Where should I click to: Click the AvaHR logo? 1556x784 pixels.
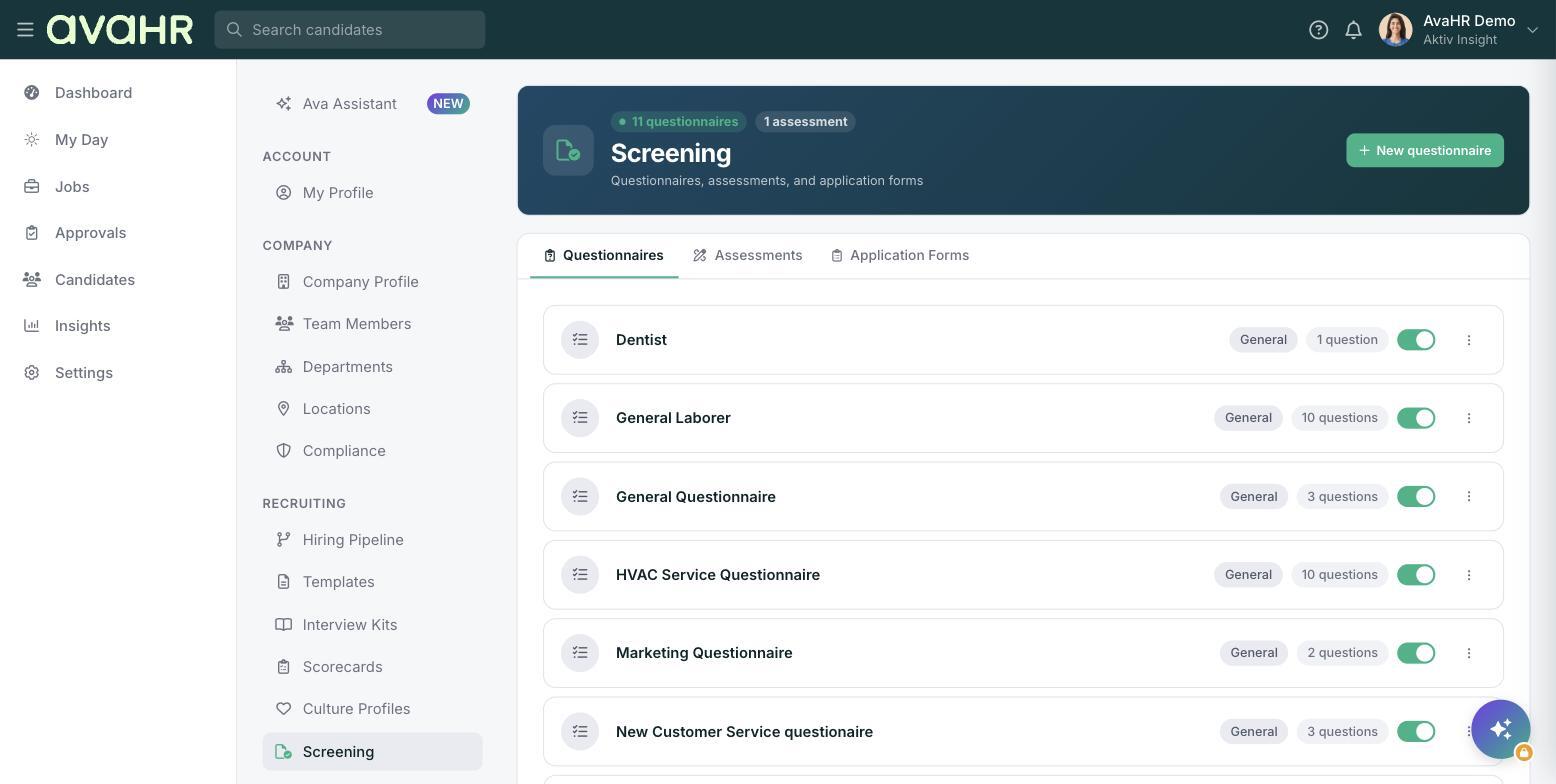tap(120, 30)
